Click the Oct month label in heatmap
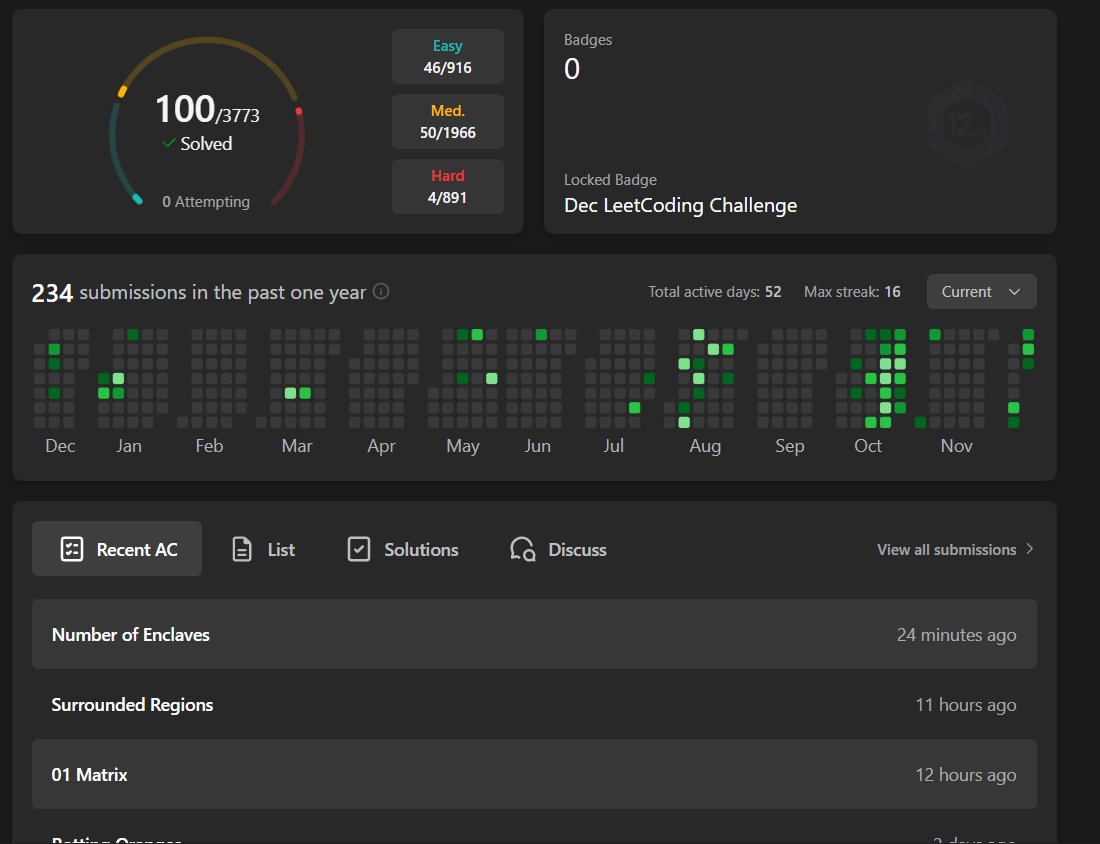The height and width of the screenshot is (844, 1100). pyautogui.click(x=868, y=446)
